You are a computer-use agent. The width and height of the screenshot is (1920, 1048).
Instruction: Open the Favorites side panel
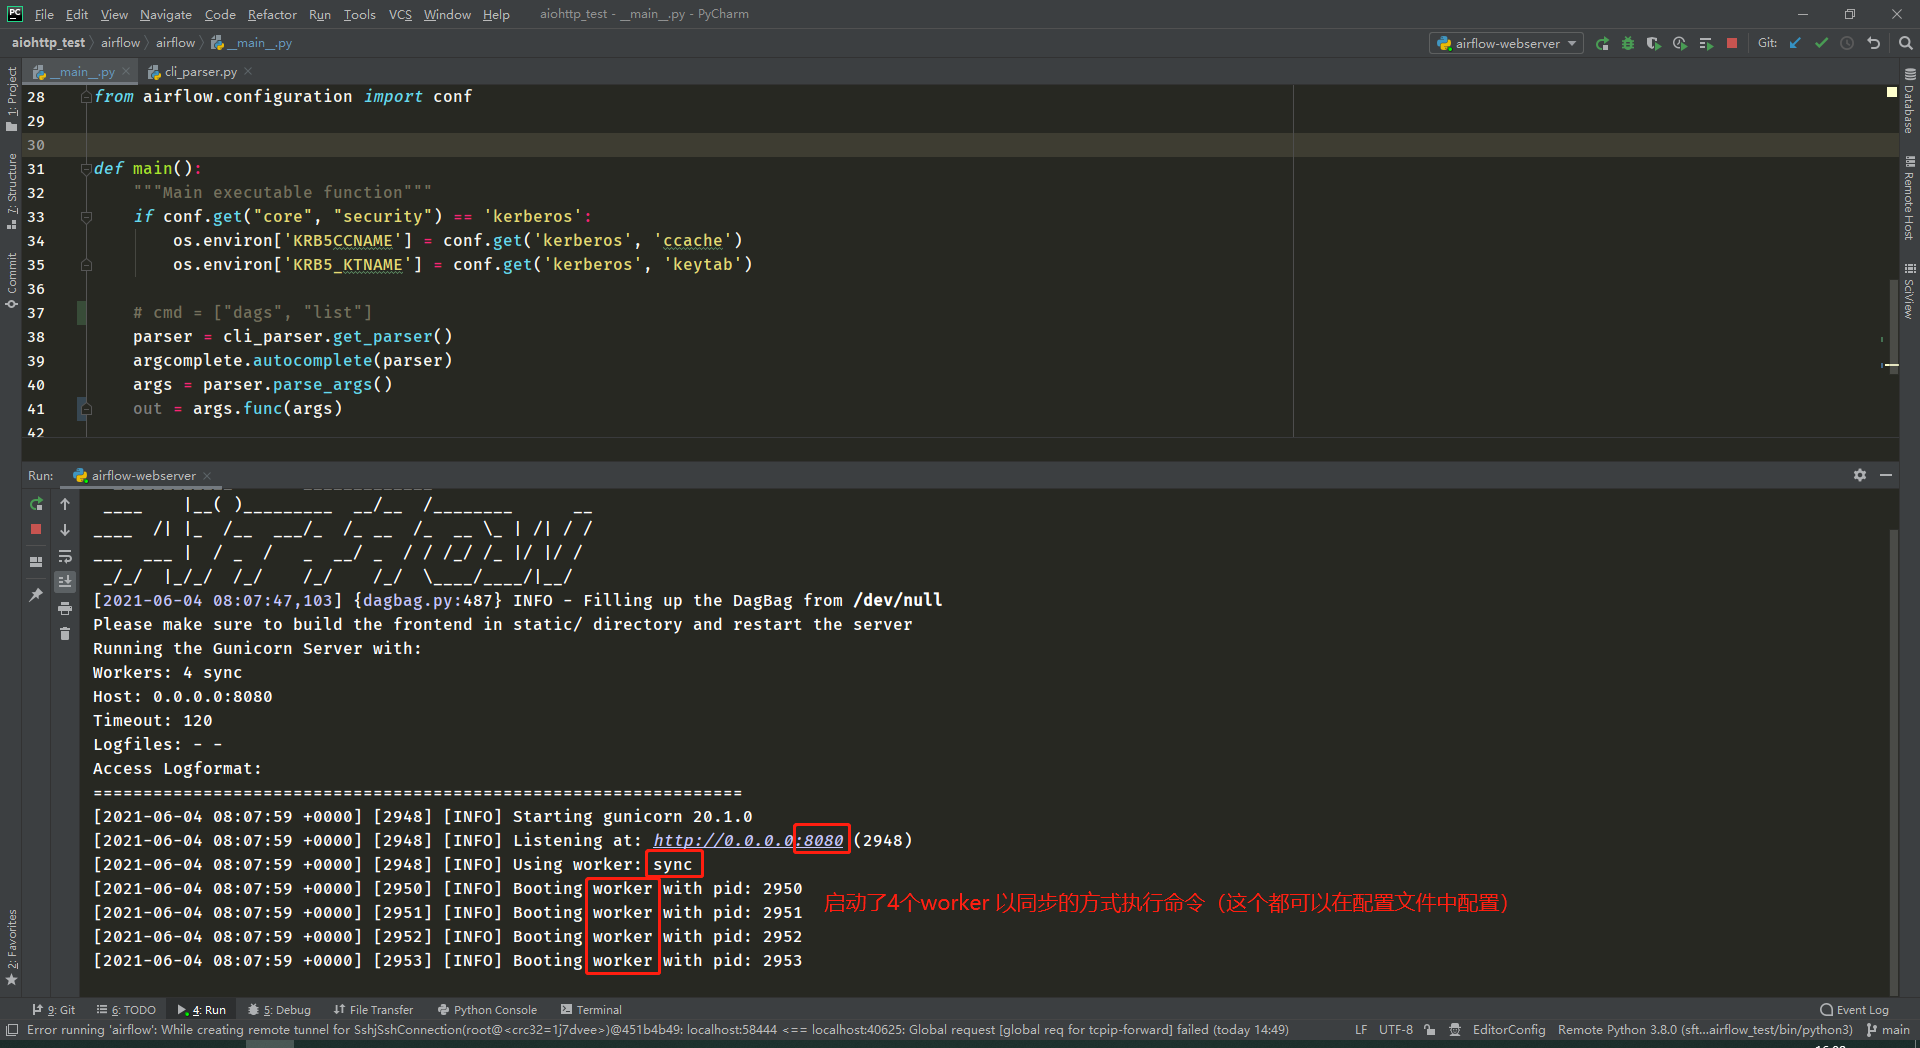pyautogui.click(x=12, y=946)
